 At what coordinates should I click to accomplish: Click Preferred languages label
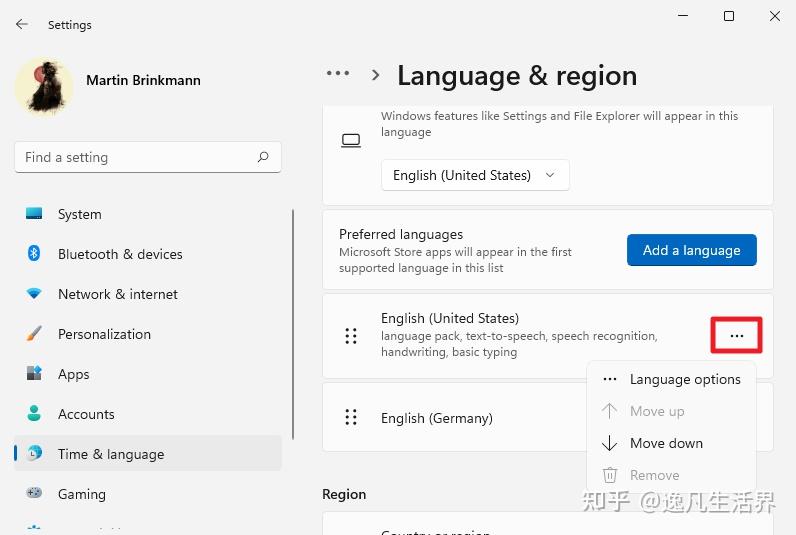click(401, 234)
